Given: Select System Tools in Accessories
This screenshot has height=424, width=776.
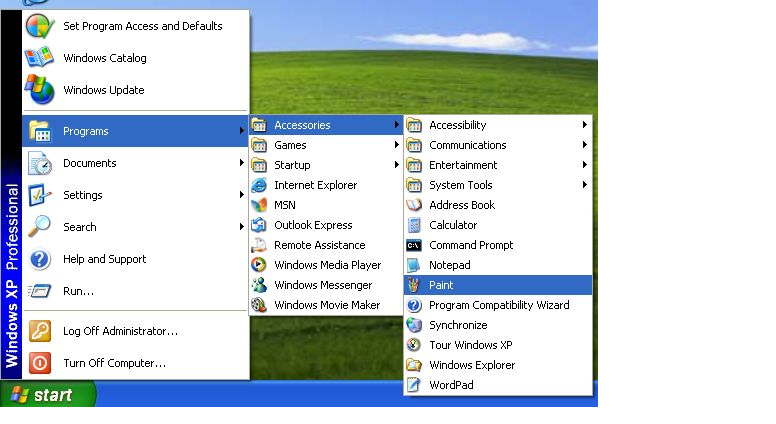Looking at the screenshot, I should (498, 185).
